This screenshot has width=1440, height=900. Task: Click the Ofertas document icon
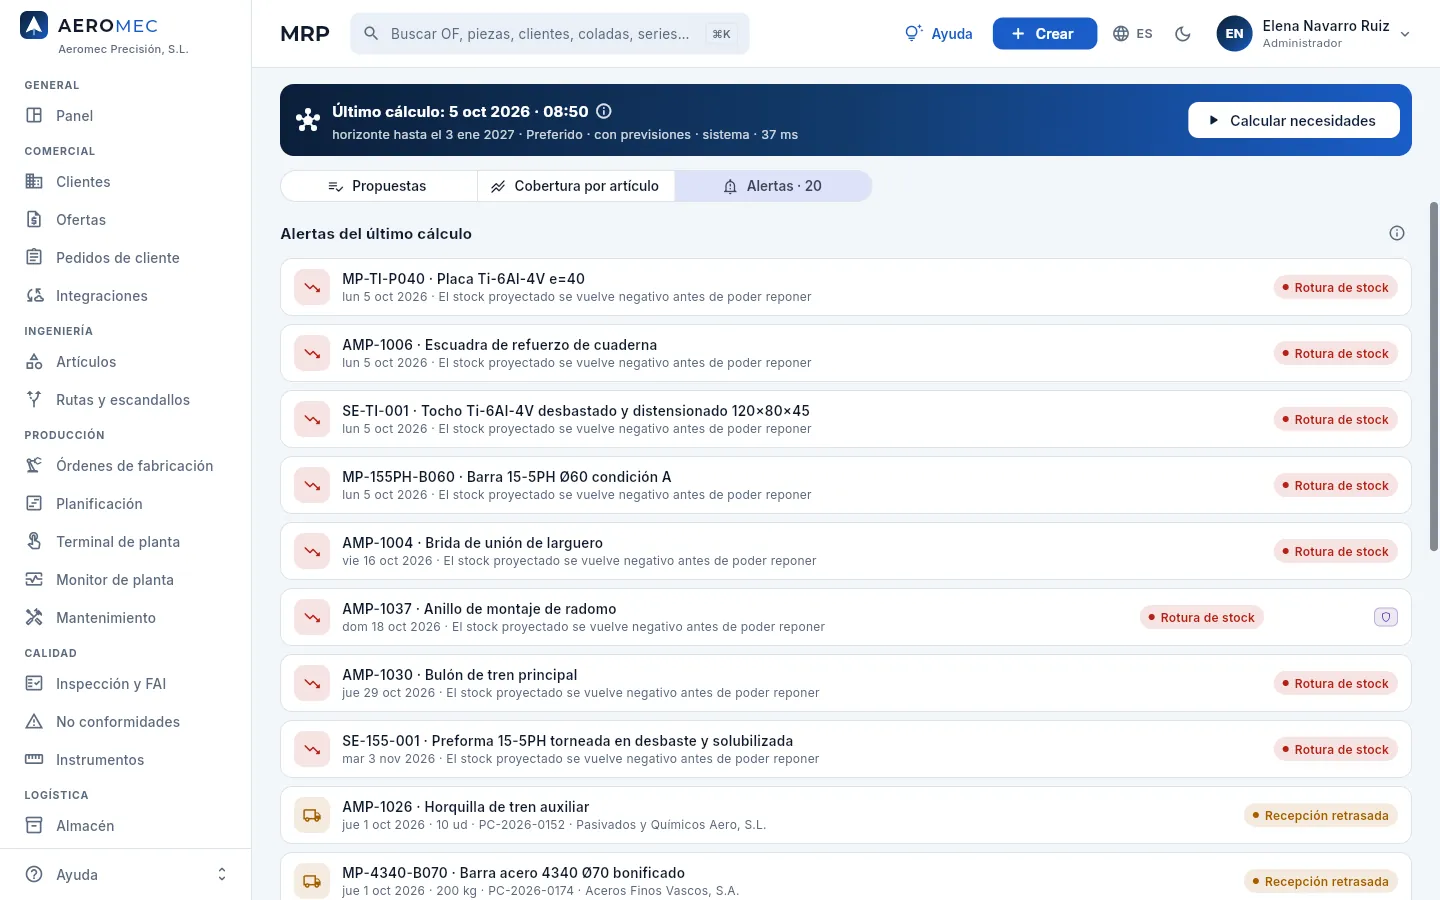pos(34,219)
